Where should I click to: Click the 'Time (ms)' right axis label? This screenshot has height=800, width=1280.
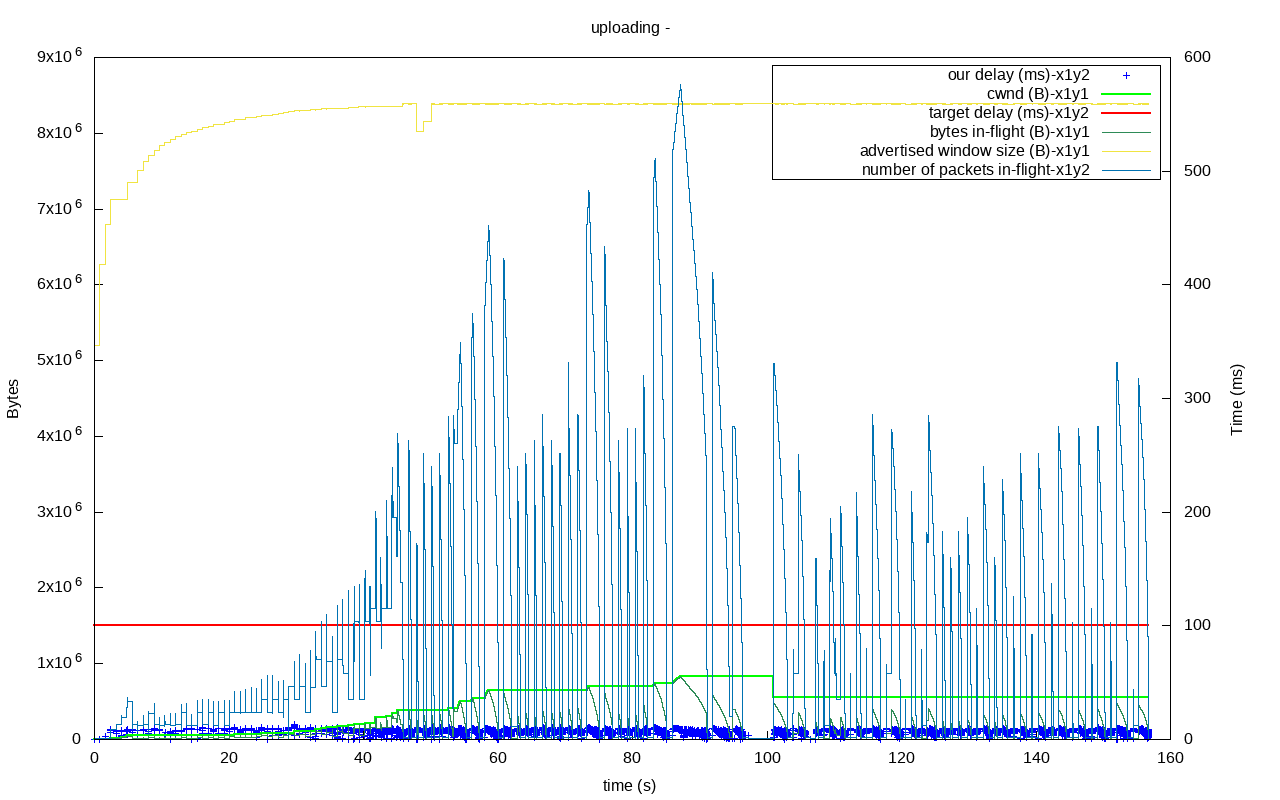point(1237,399)
